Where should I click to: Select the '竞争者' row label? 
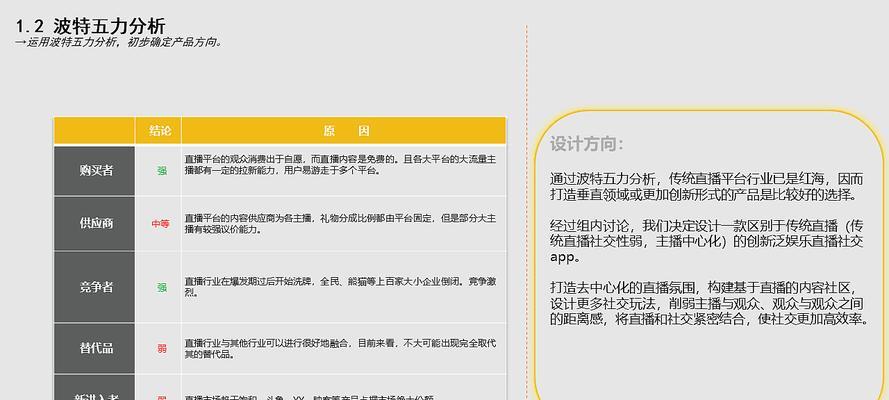[x=96, y=287]
